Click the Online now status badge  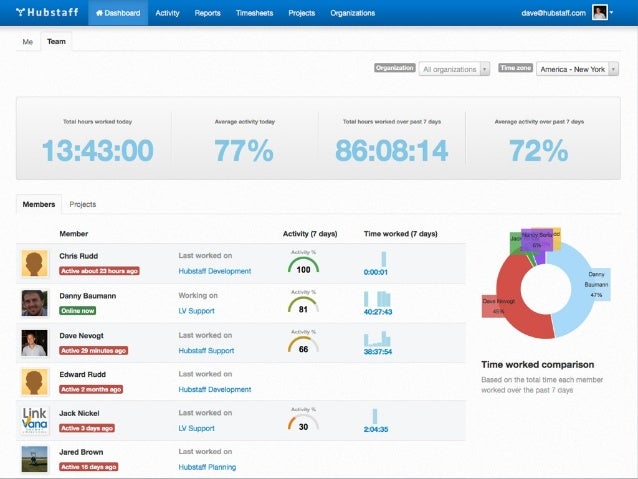coord(78,311)
